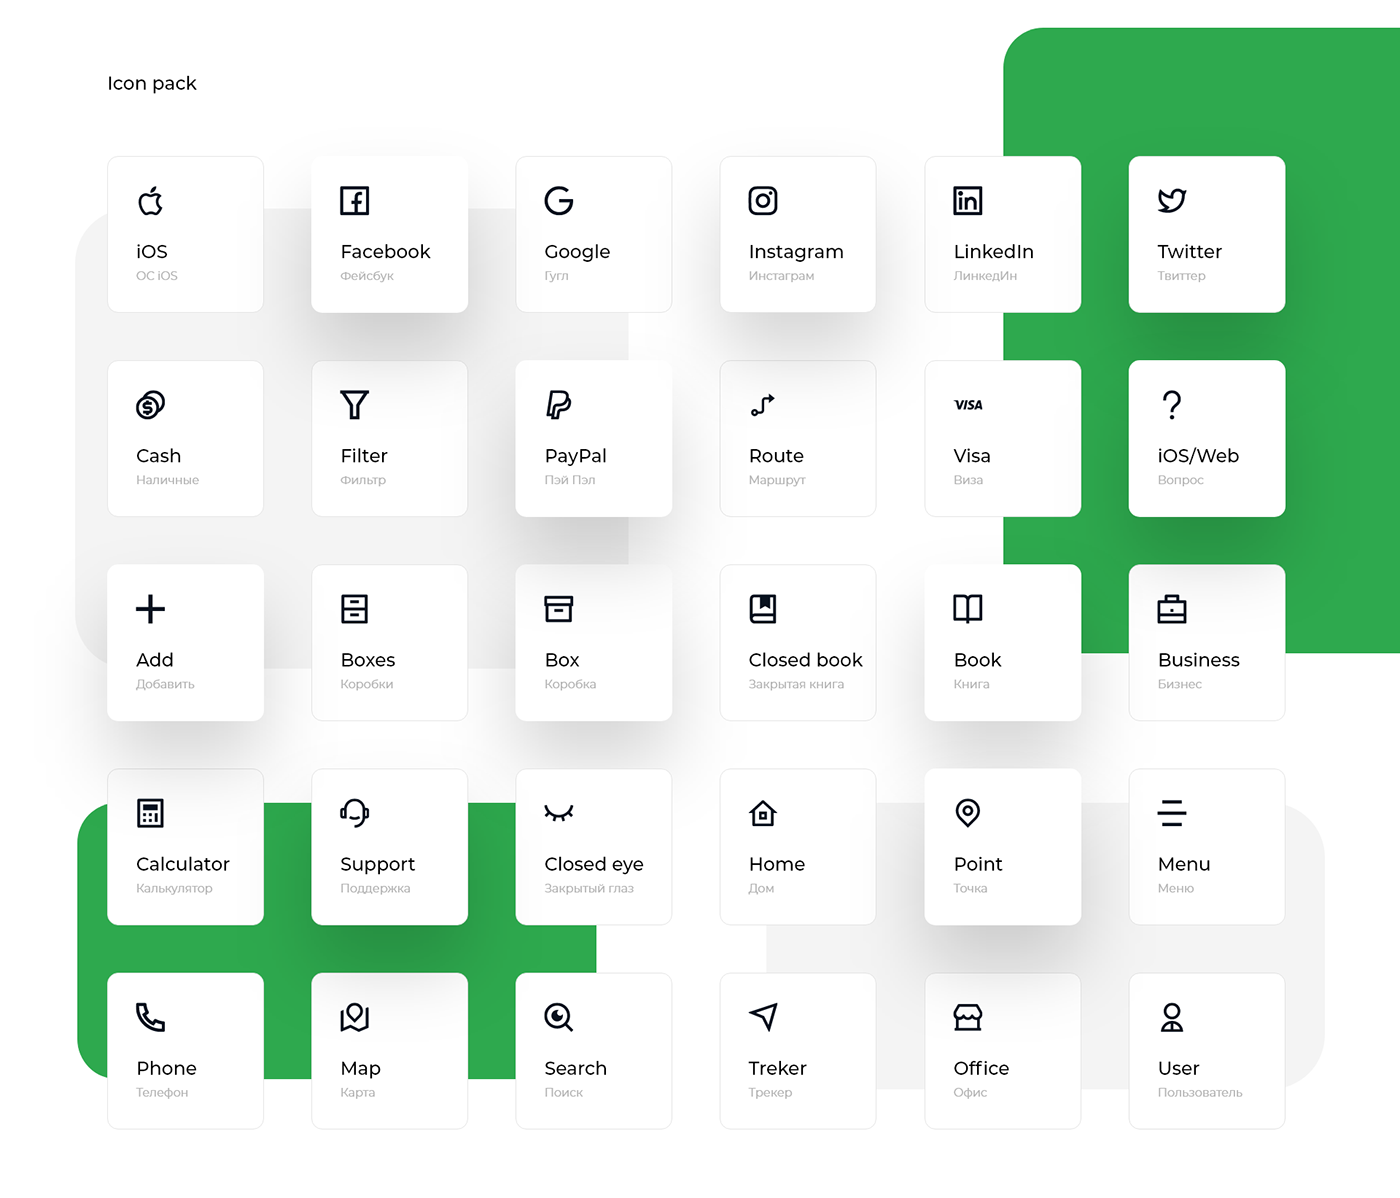Screen dimensions: 1400x1198
Task: Click the 'Icon pack' heading
Action: 152,83
